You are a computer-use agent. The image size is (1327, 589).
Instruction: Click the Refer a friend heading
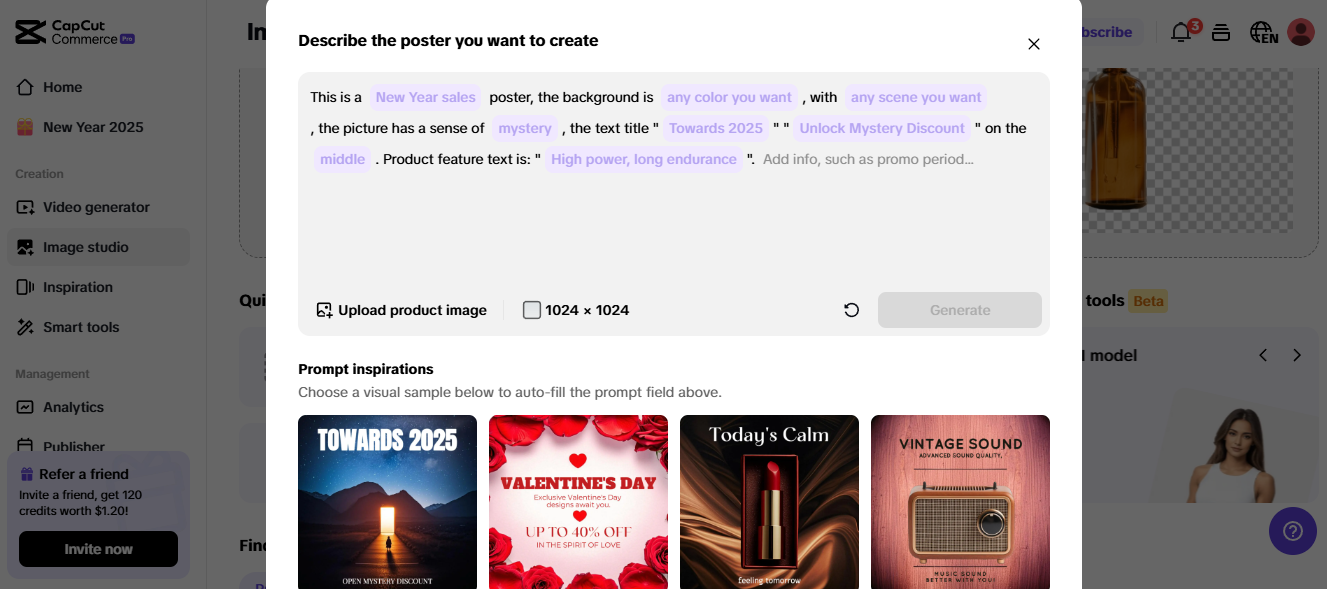[84, 474]
